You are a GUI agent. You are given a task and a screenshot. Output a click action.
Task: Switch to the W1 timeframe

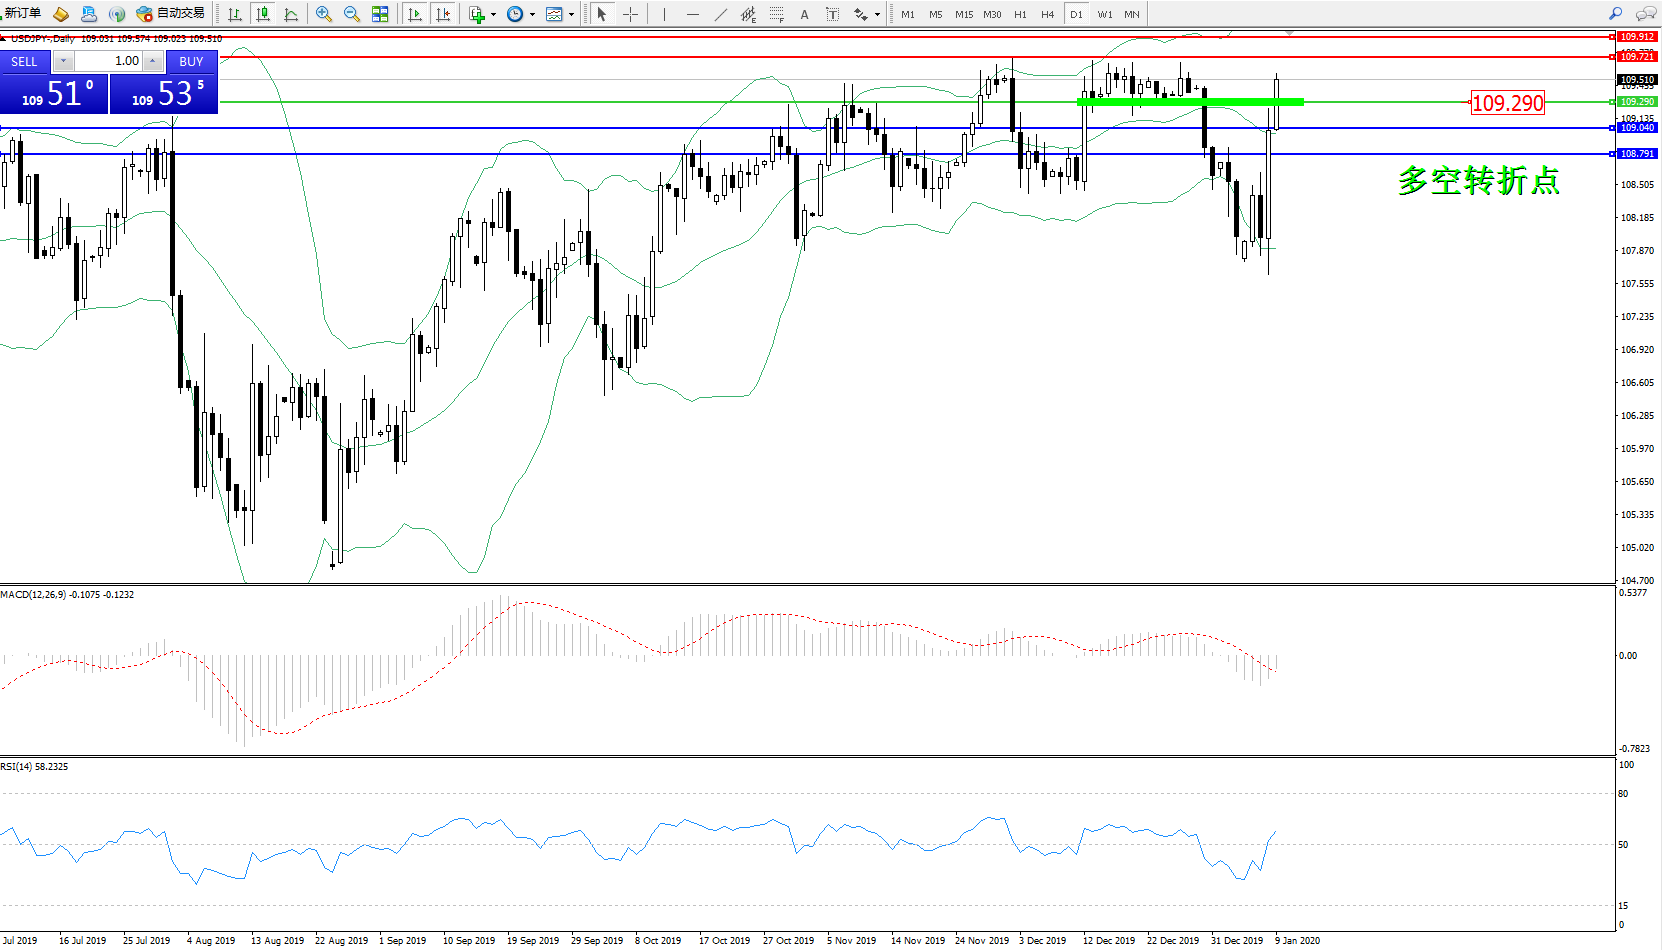tap(1104, 15)
